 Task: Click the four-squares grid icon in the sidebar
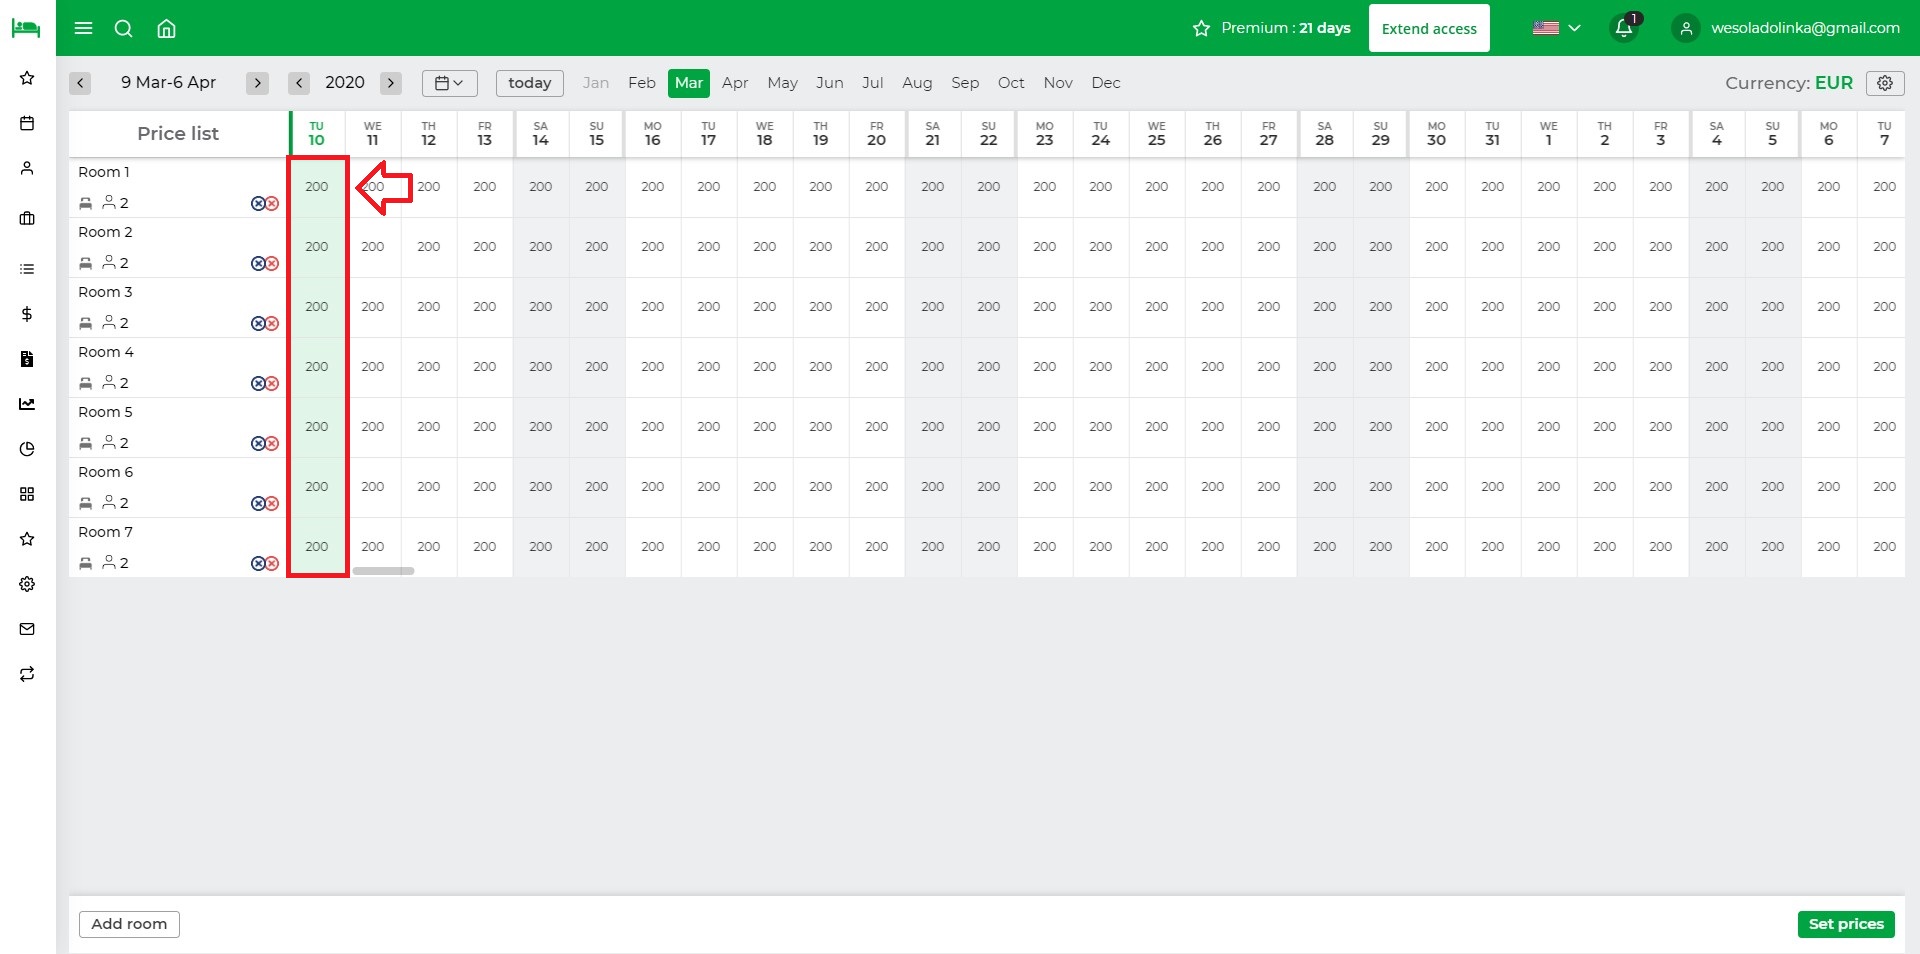(27, 494)
